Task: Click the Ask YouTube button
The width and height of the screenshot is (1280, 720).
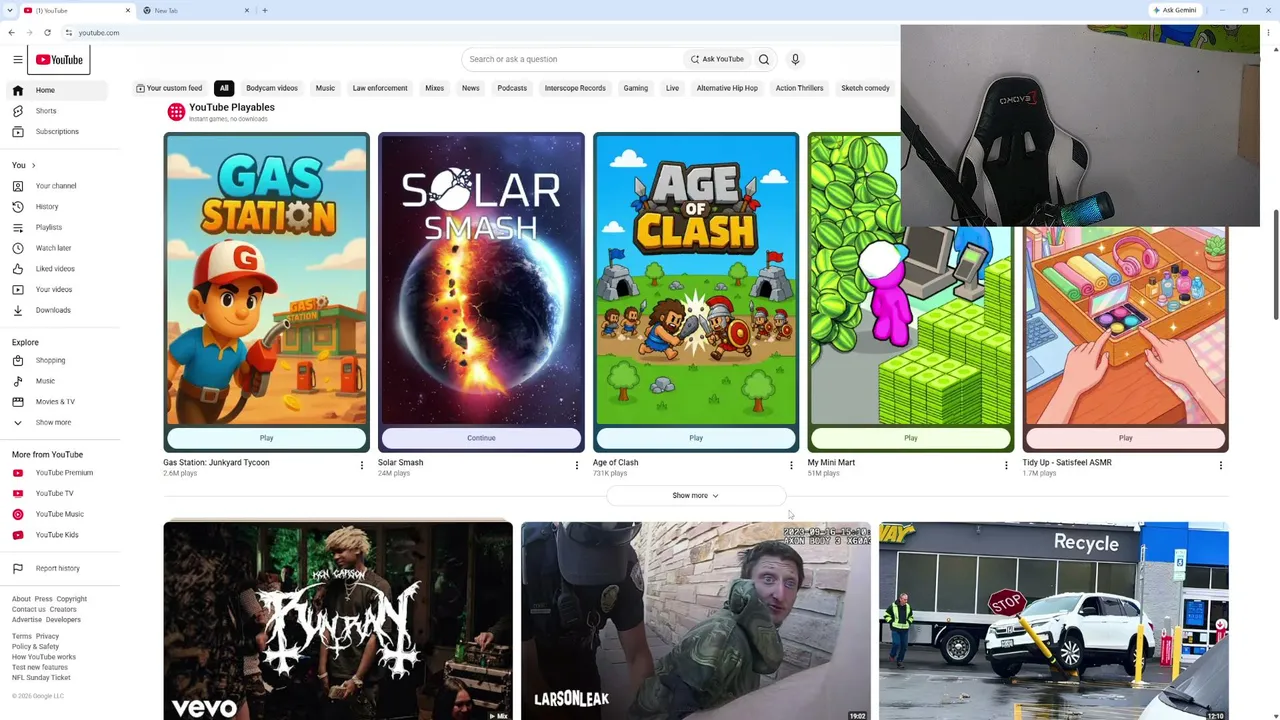Action: click(717, 60)
